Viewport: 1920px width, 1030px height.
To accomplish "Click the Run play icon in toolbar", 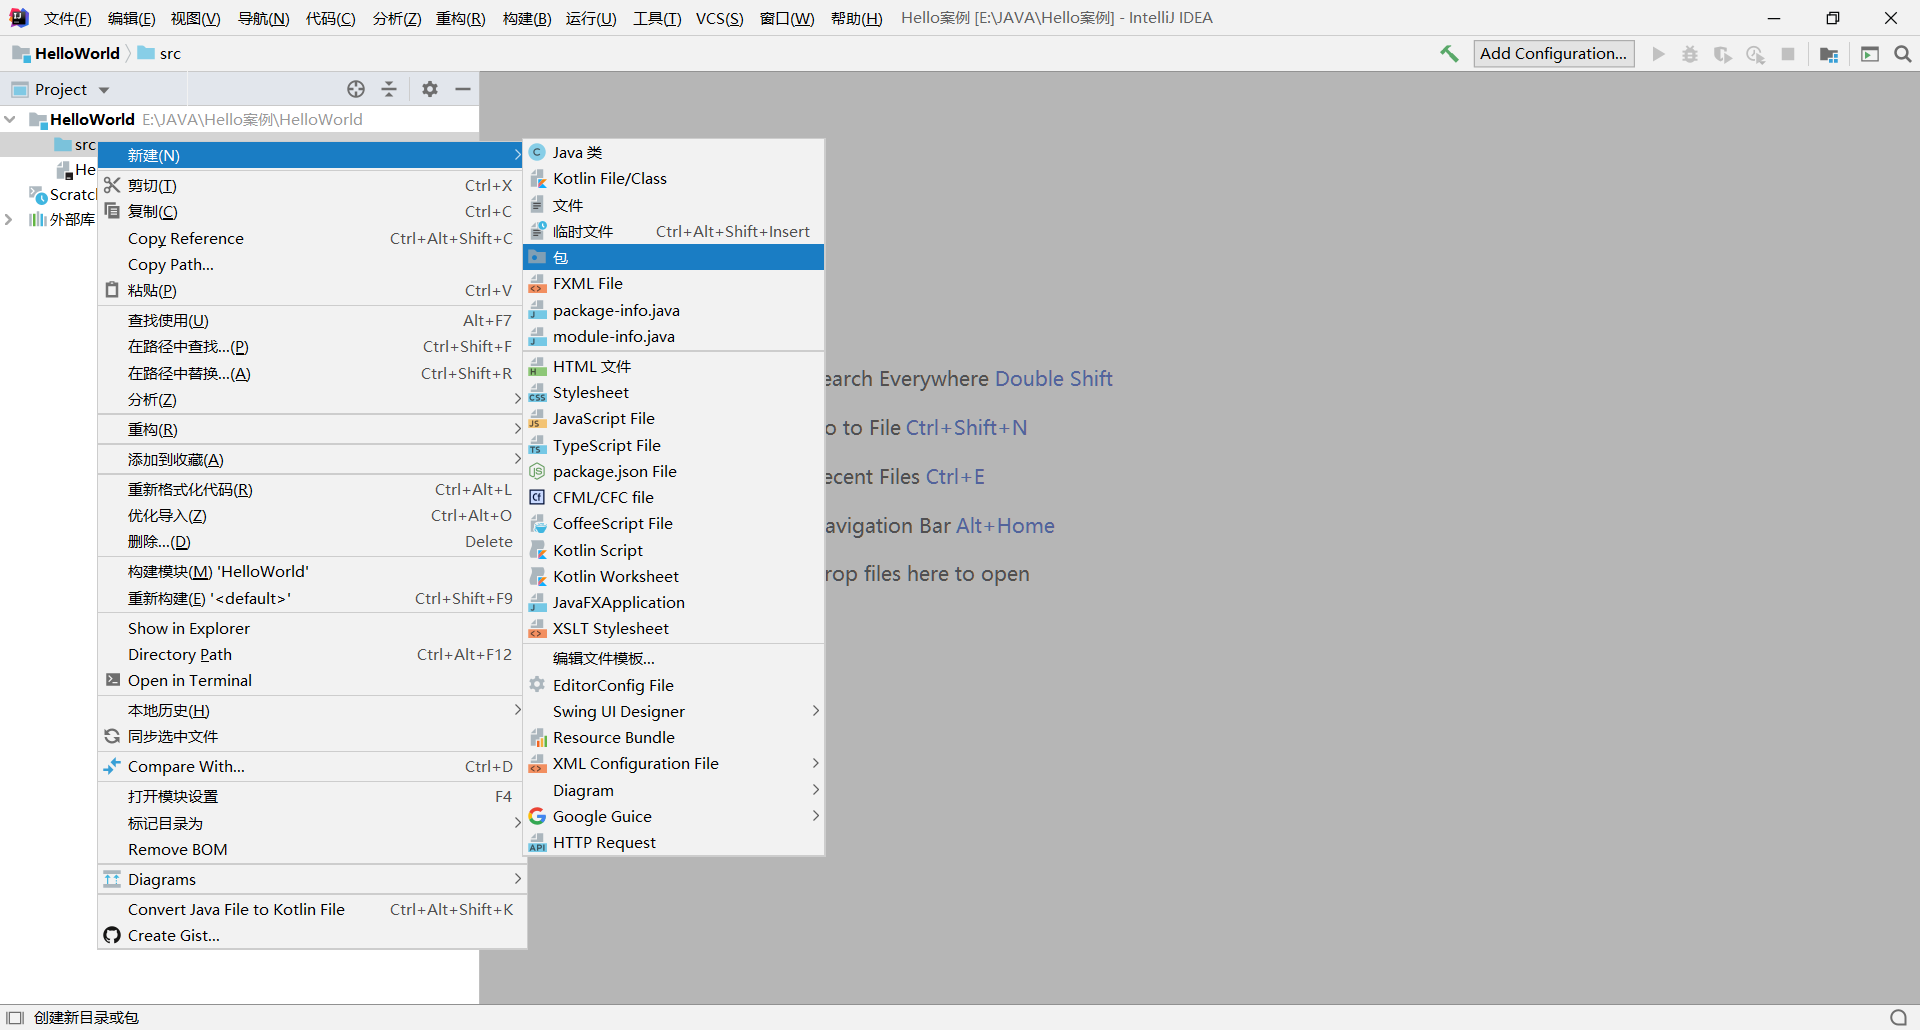I will click(1658, 54).
